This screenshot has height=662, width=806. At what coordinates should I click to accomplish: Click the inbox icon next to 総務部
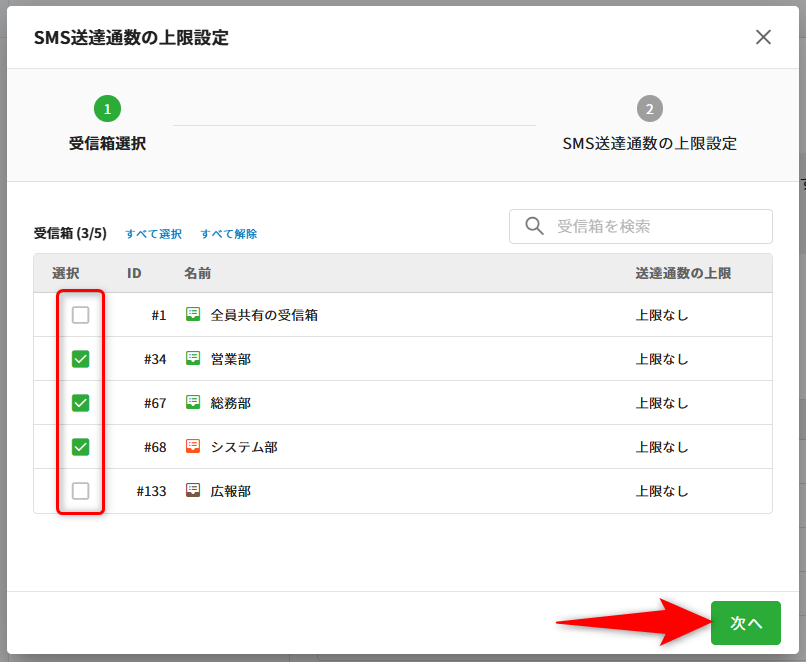[x=193, y=402]
